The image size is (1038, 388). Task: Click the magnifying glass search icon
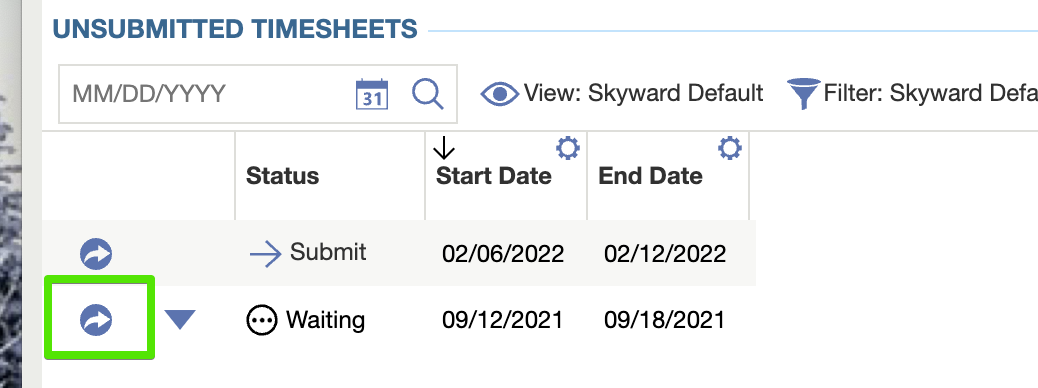click(x=428, y=94)
